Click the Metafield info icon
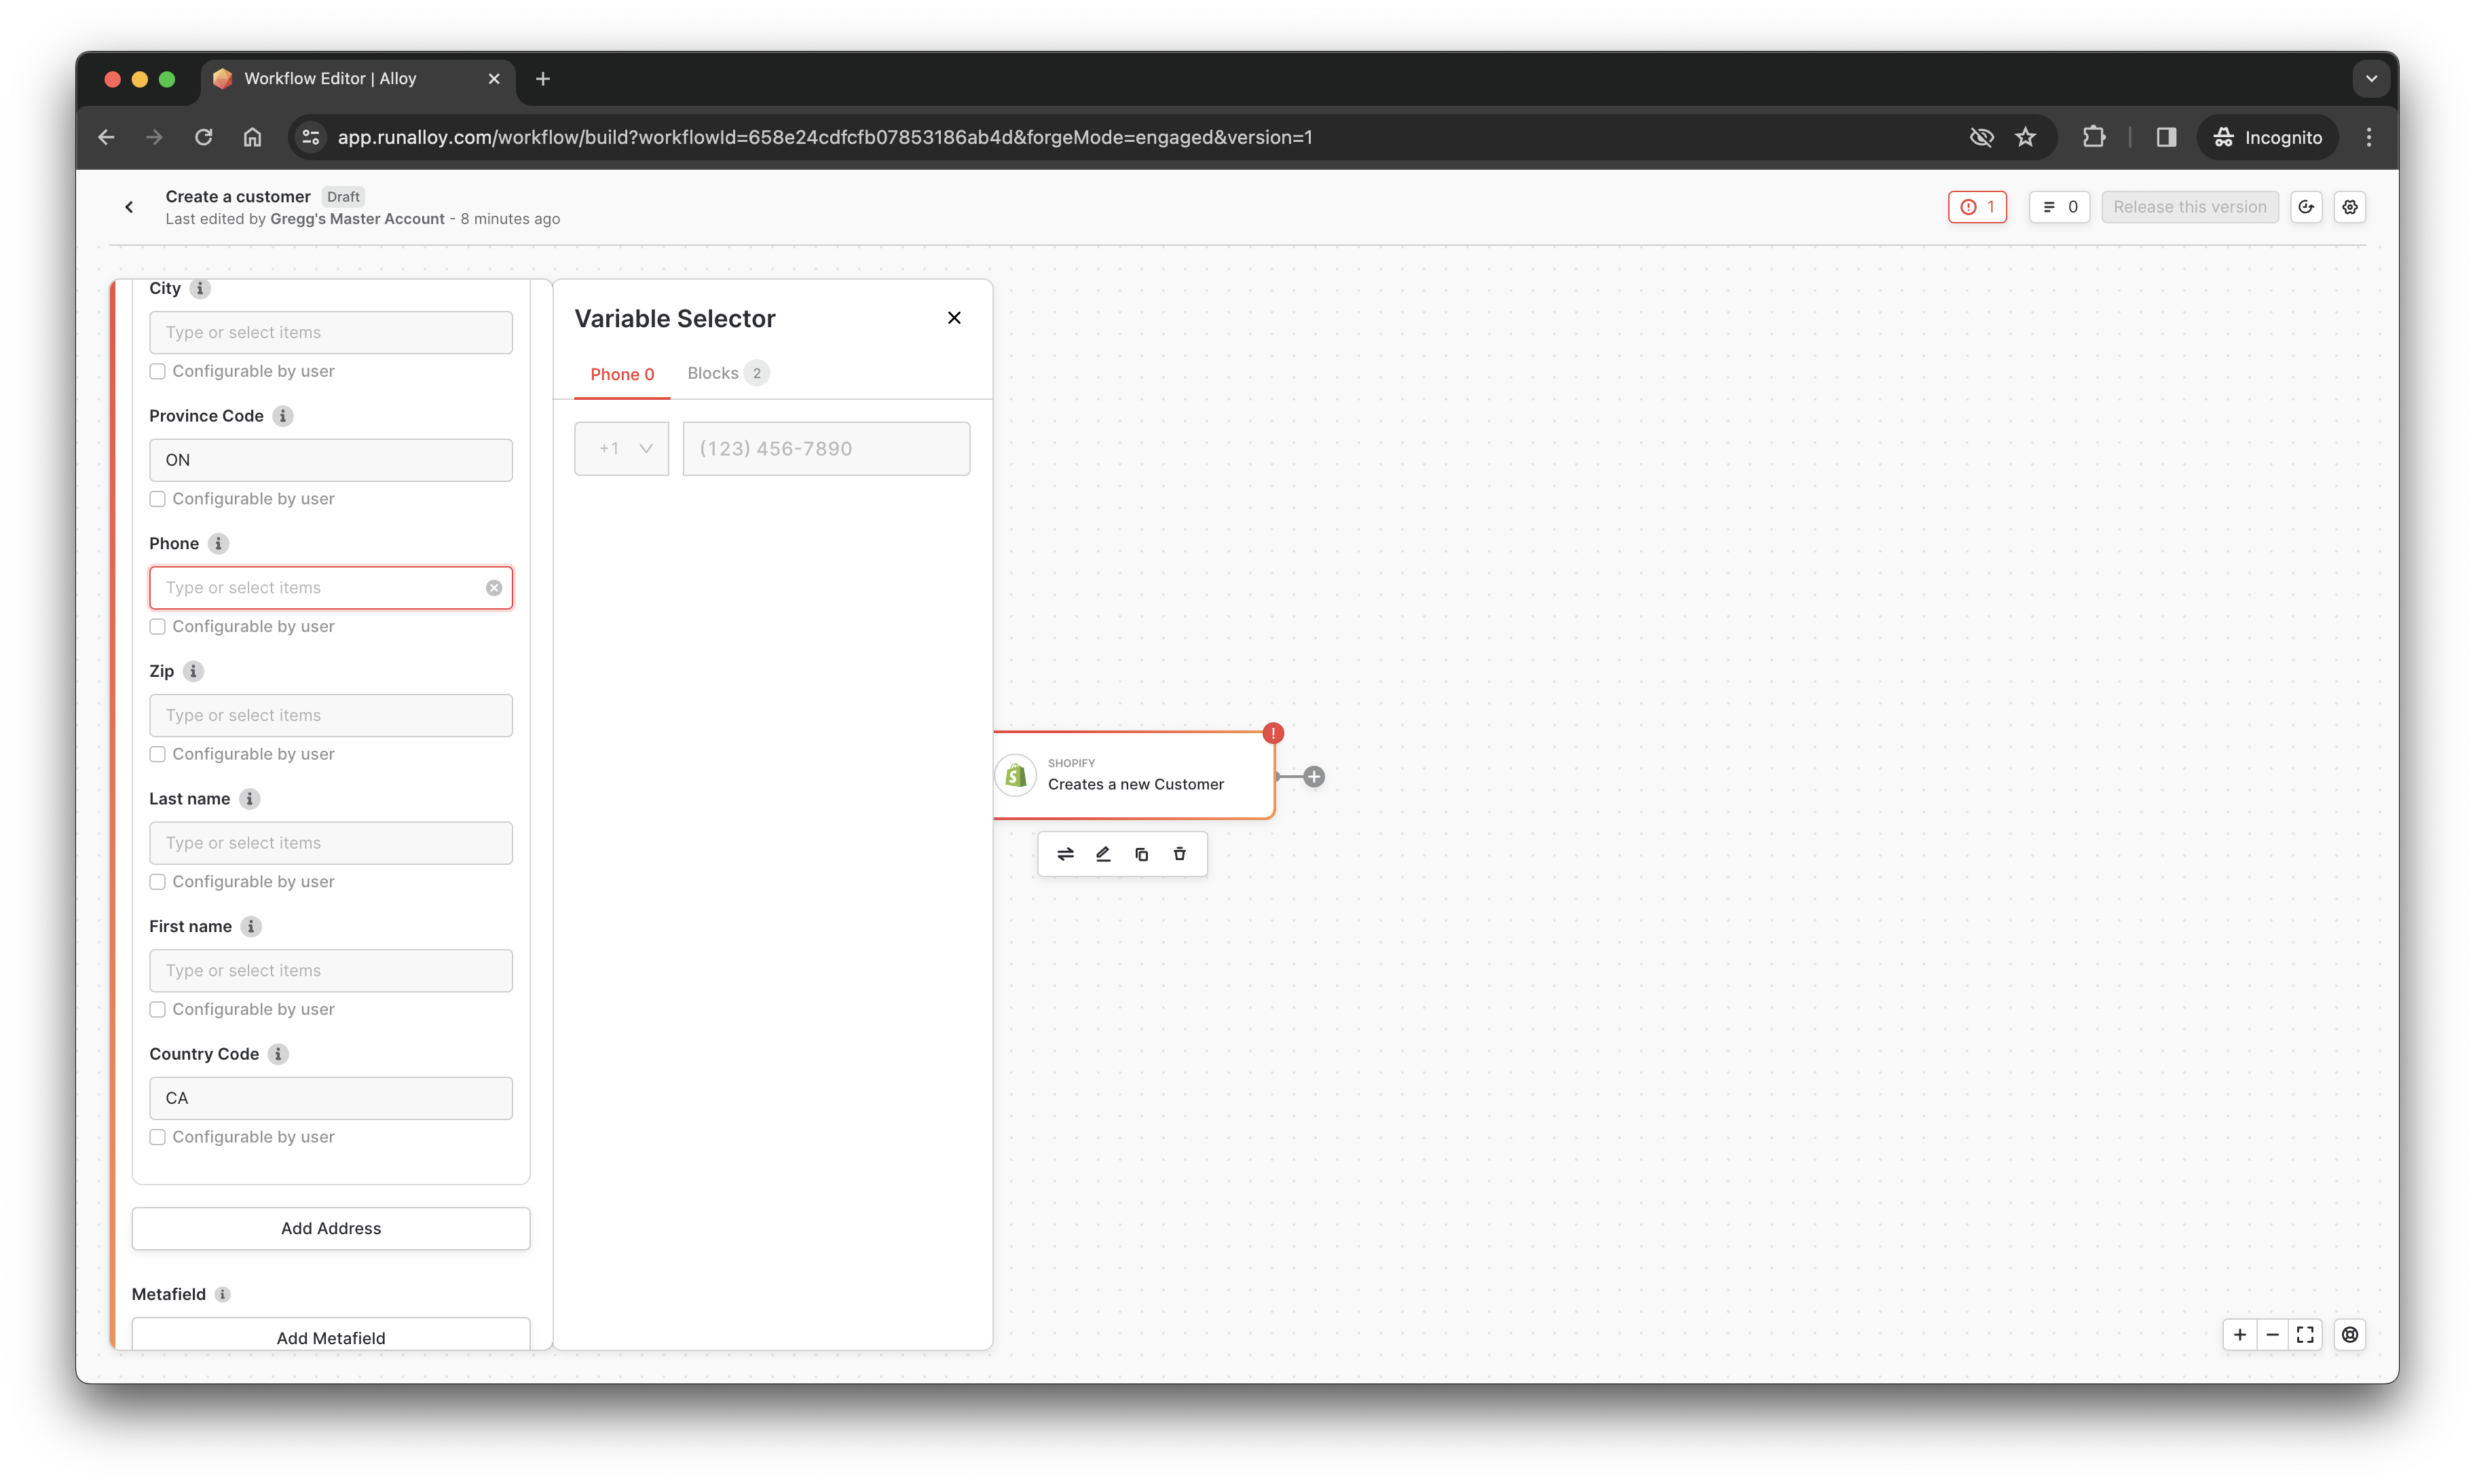Viewport: 2475px width, 1484px height. 223,1294
